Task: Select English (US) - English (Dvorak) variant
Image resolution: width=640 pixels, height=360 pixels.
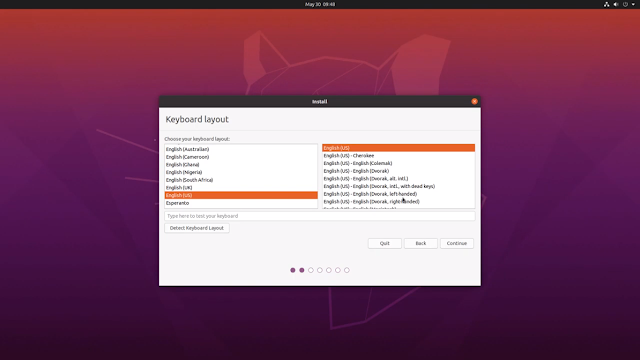Action: click(x=398, y=171)
